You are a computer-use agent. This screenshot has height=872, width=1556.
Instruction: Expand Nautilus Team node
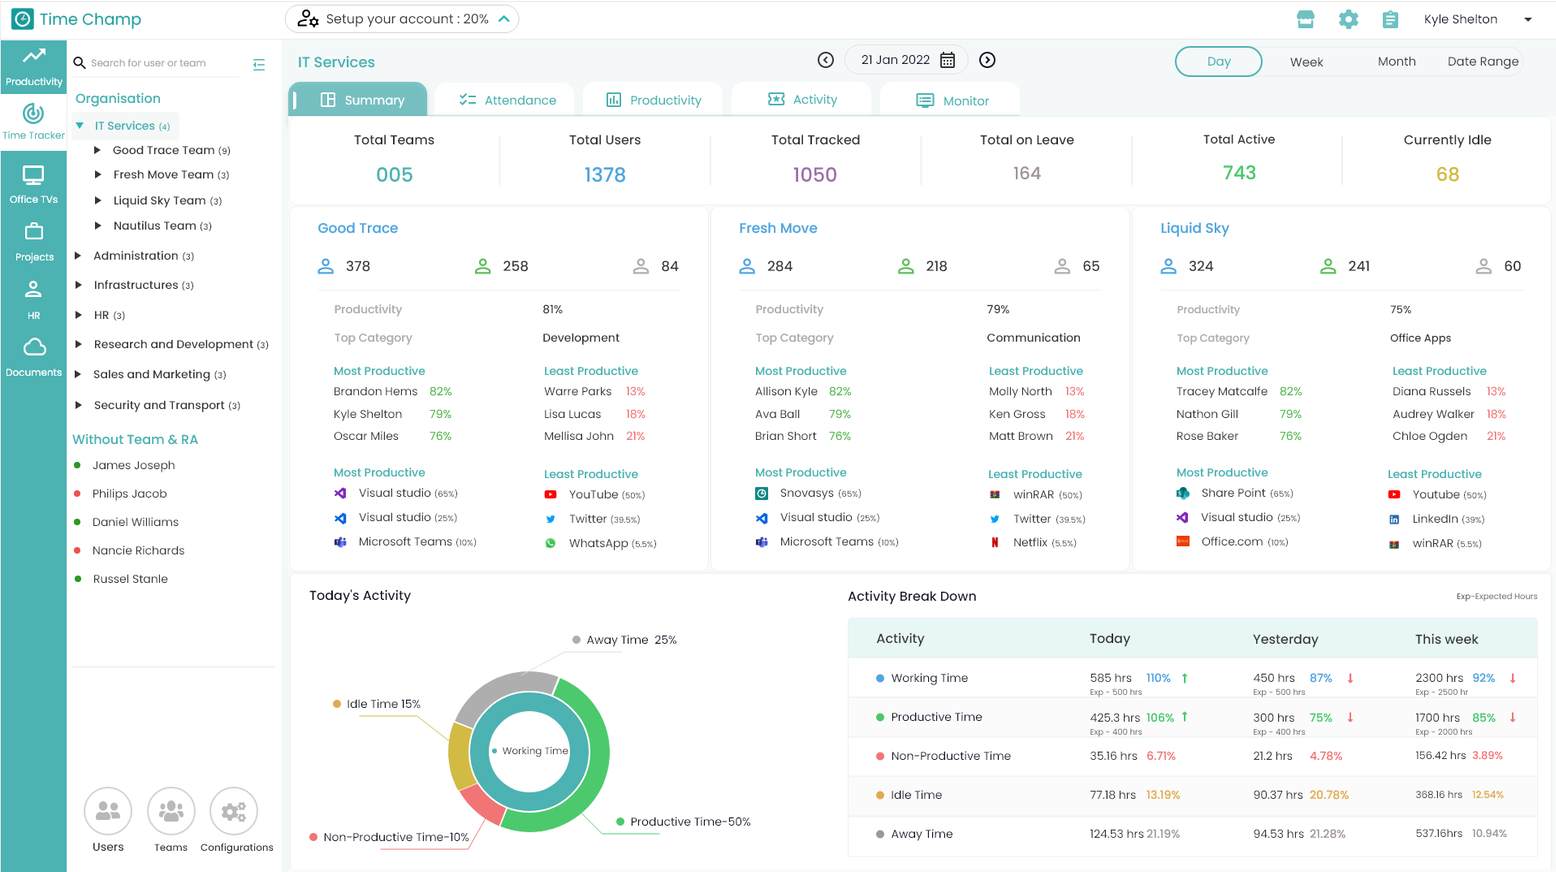tap(97, 226)
